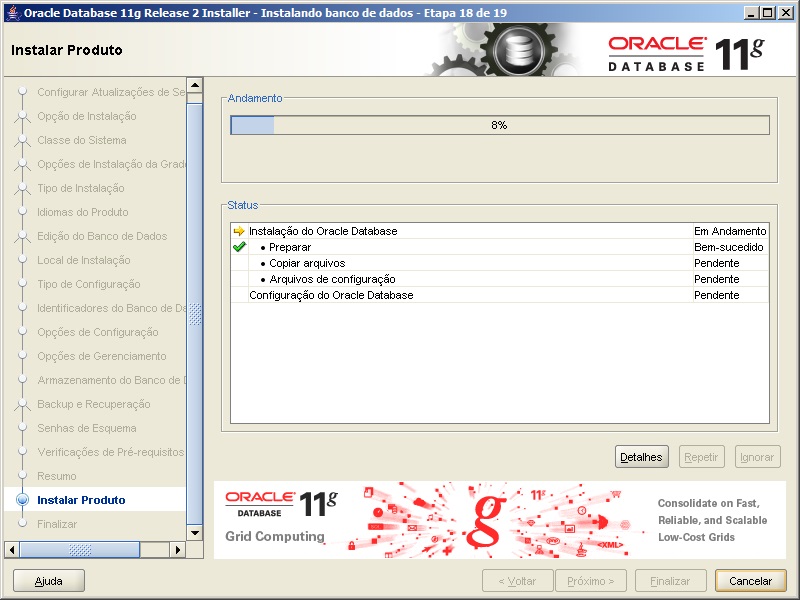Select the Idiomas do Produto step
This screenshot has height=600, width=800.
click(x=83, y=212)
